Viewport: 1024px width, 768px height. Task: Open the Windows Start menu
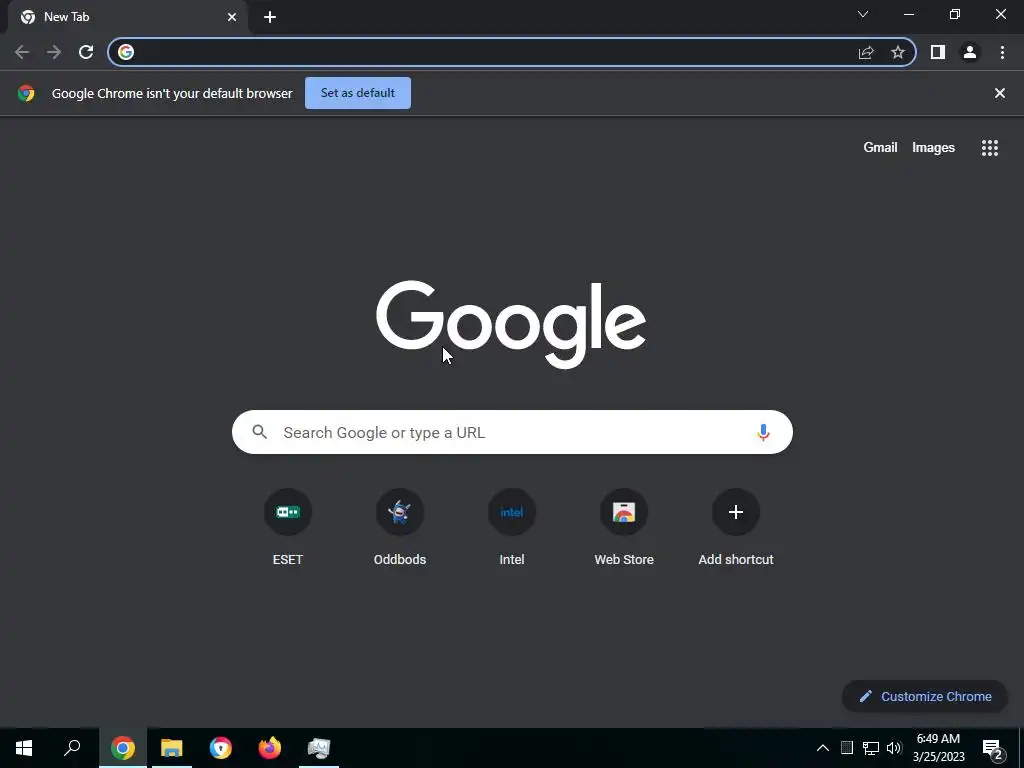pyautogui.click(x=24, y=748)
